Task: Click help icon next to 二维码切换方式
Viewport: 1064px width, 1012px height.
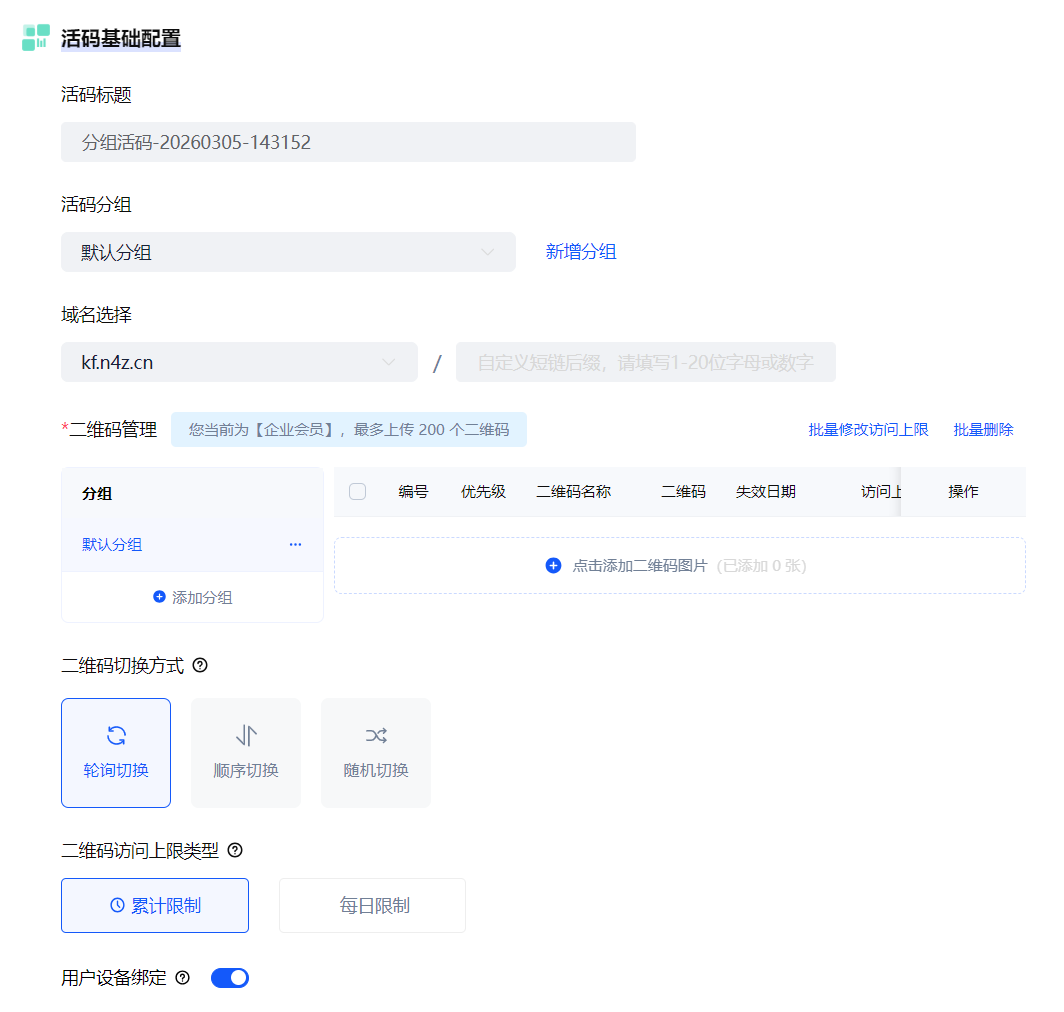Action: 200,665
